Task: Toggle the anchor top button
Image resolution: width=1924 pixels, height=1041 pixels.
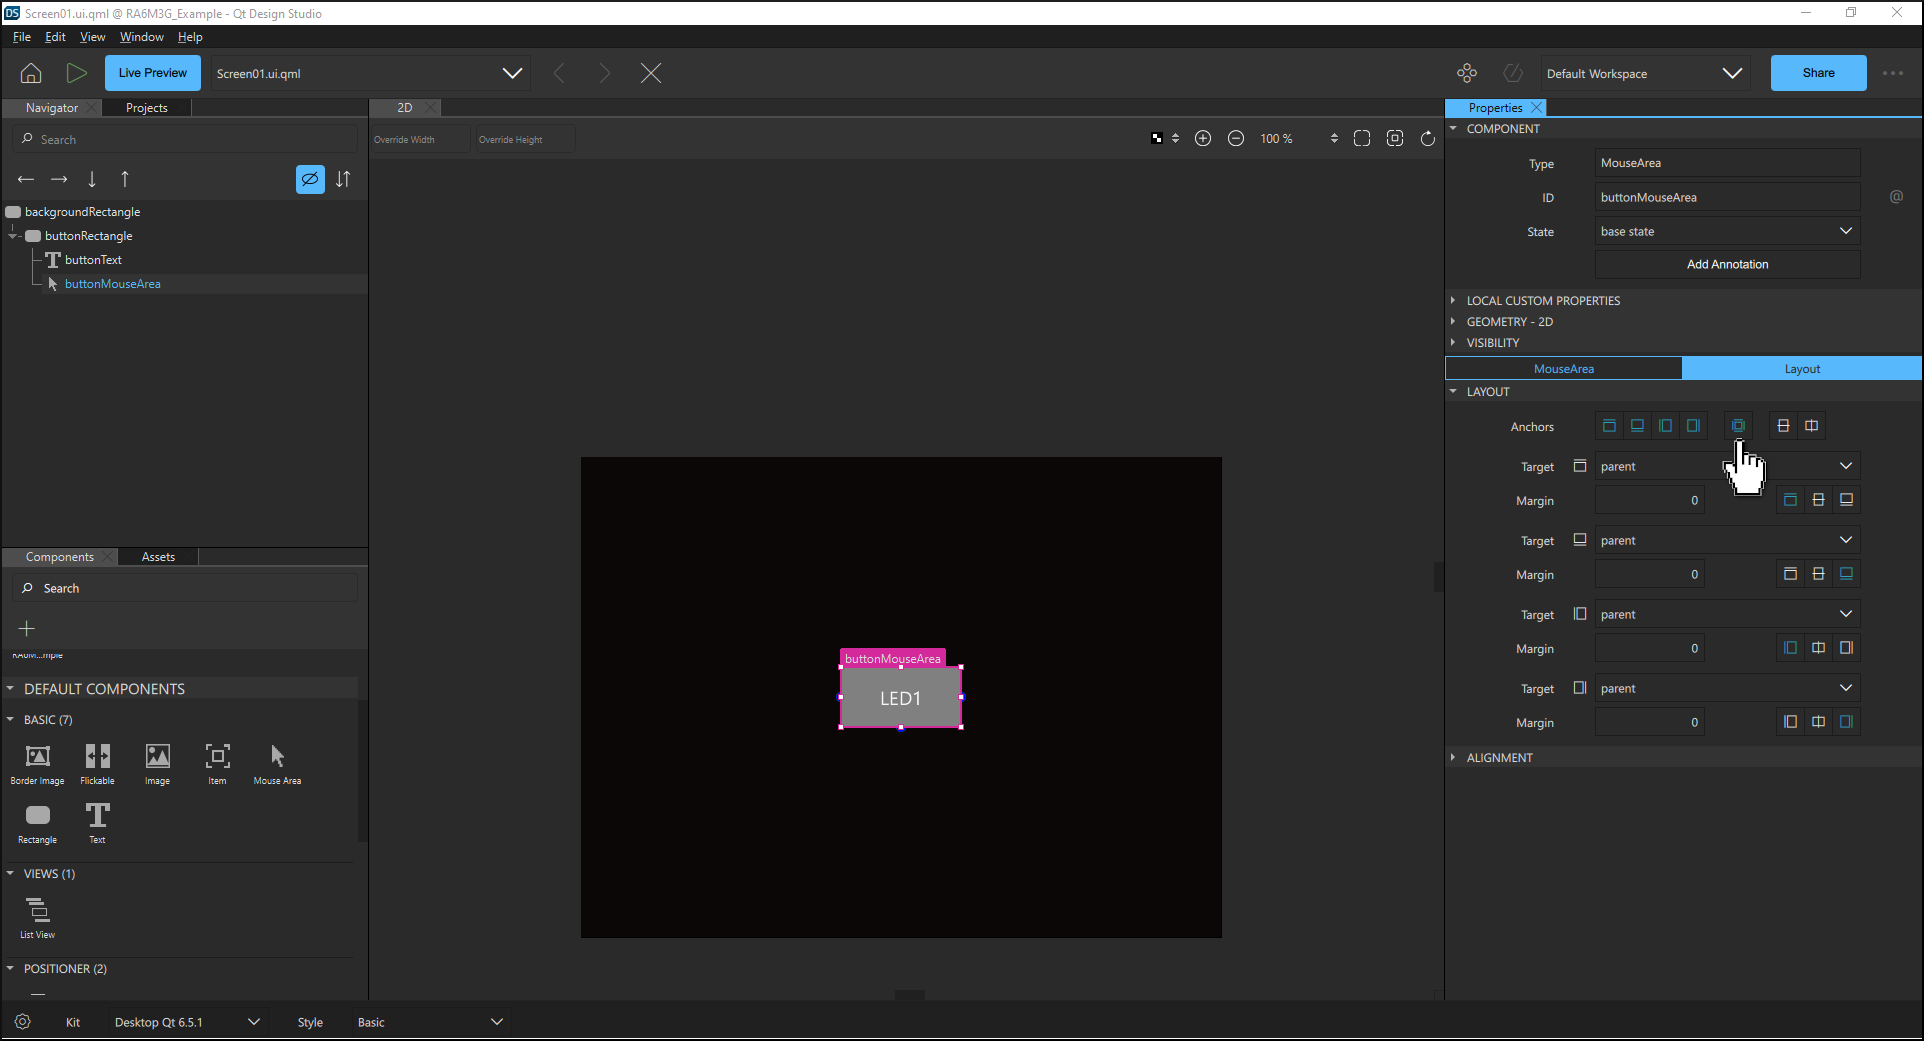Action: [x=1609, y=426]
